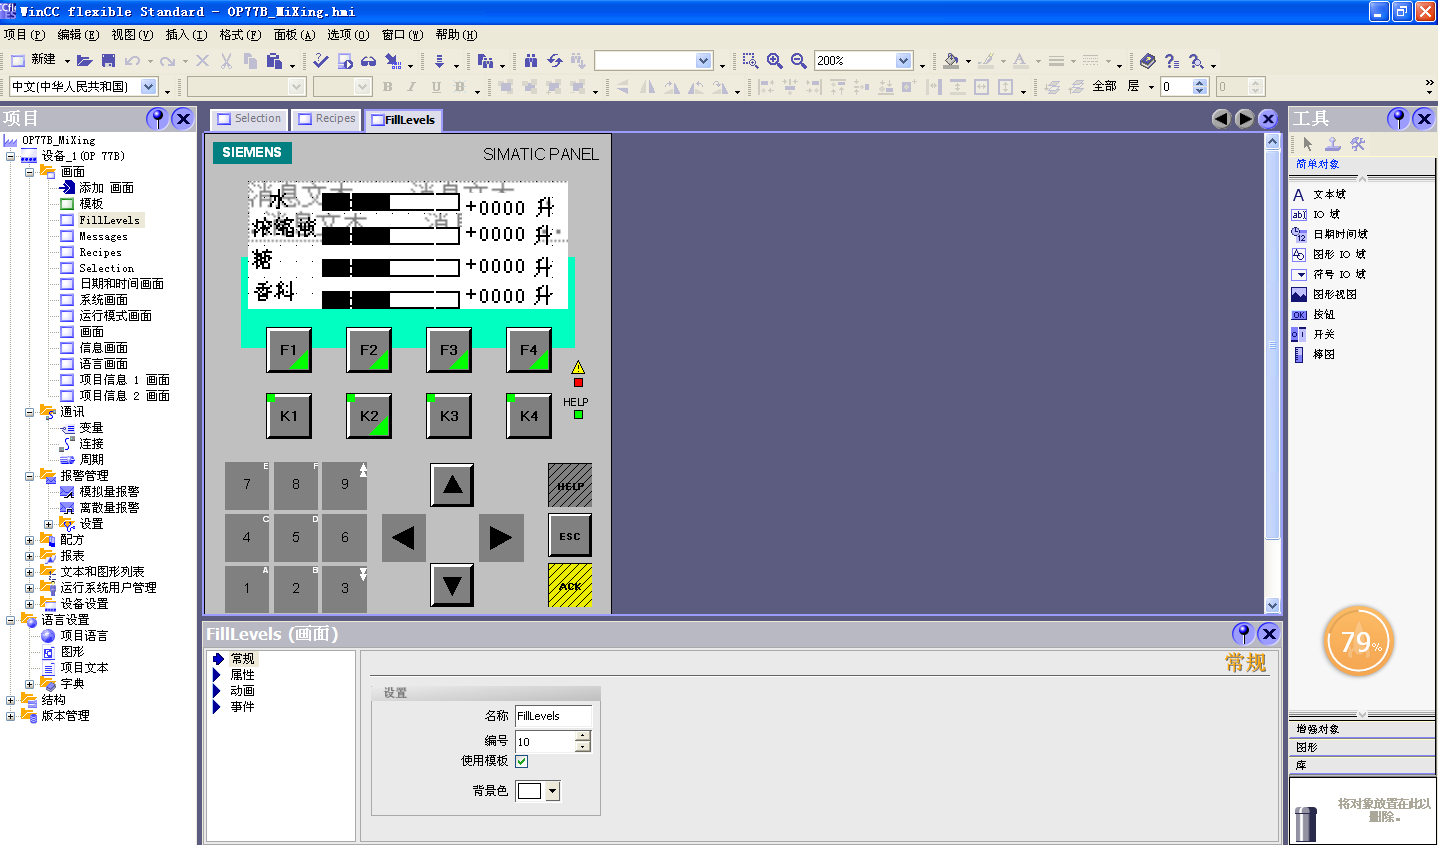Open the 200% zoom level dropdown
The width and height of the screenshot is (1438, 845).
[x=903, y=61]
